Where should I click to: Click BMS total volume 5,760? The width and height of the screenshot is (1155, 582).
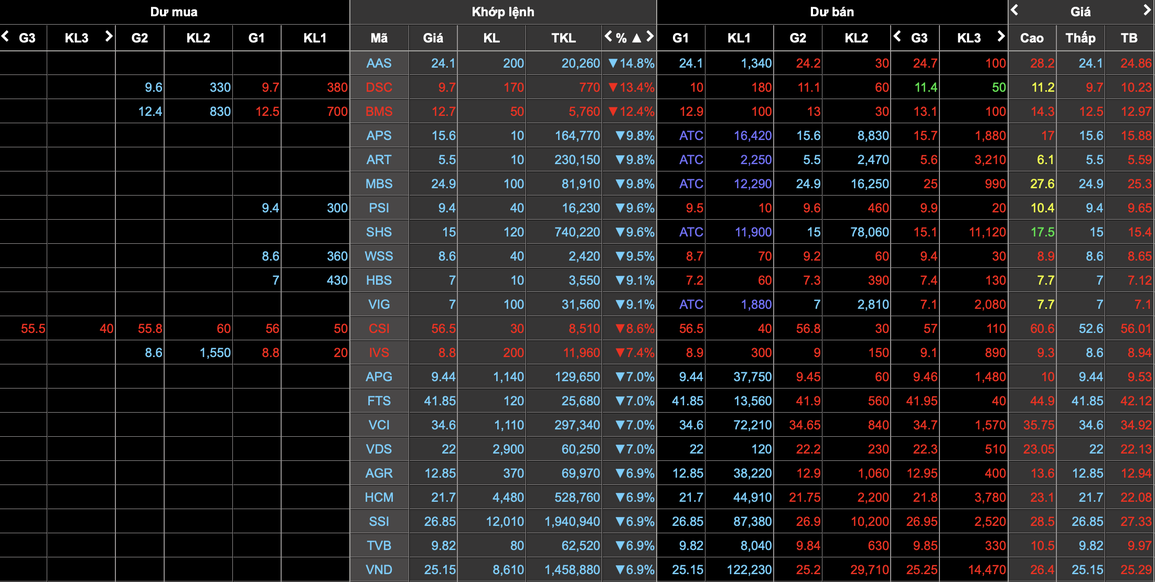[x=585, y=112]
